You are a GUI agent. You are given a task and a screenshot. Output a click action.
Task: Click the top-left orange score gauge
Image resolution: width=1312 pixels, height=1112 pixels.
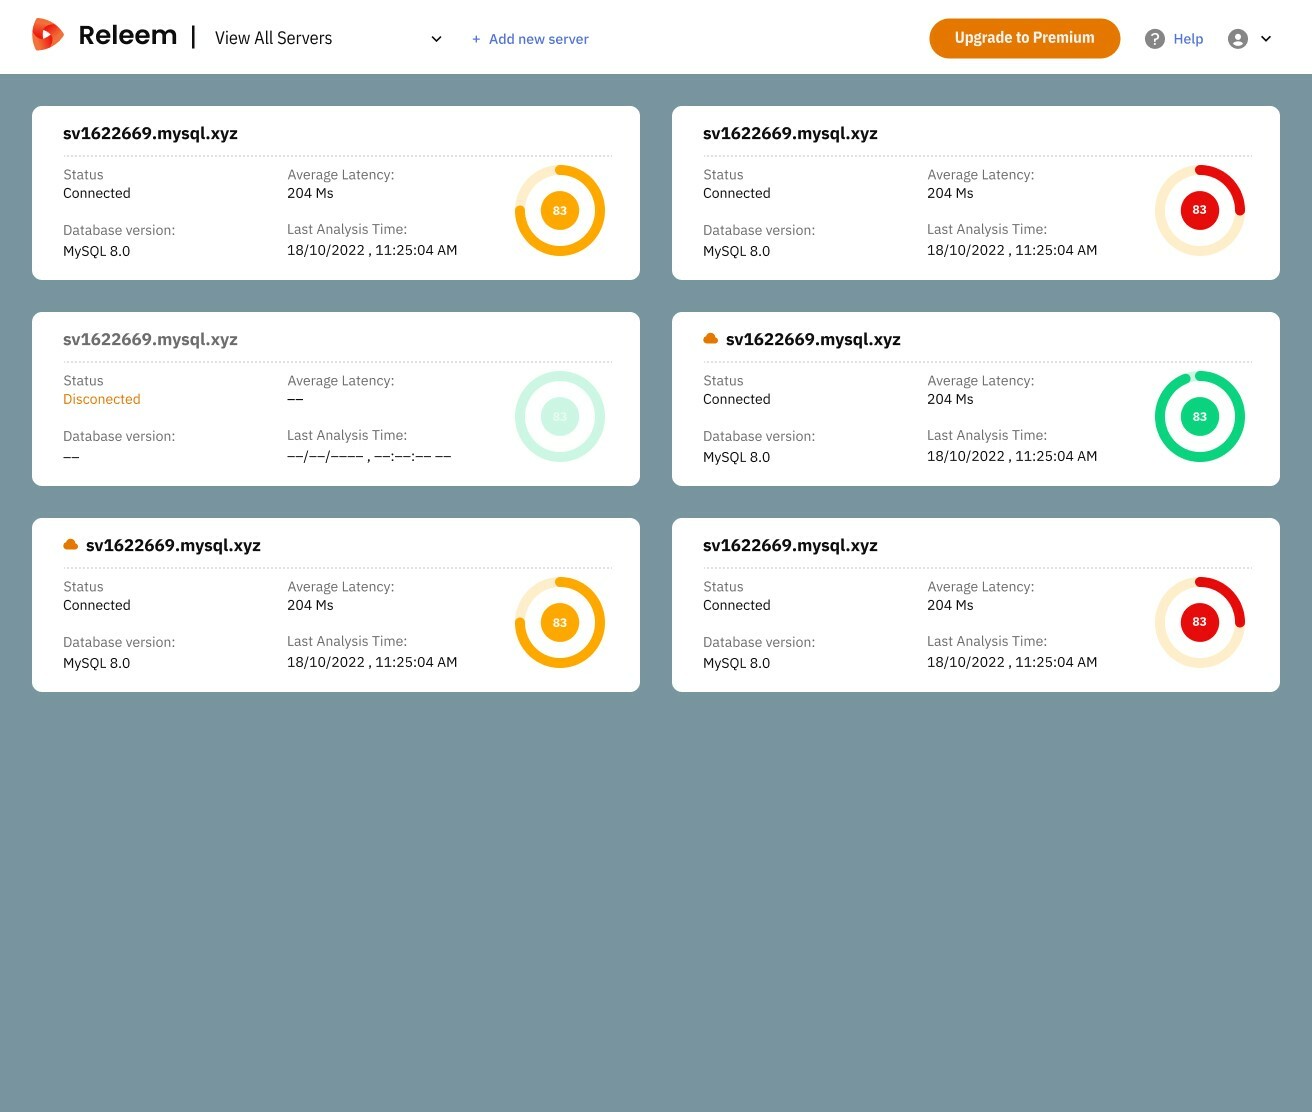(x=559, y=210)
